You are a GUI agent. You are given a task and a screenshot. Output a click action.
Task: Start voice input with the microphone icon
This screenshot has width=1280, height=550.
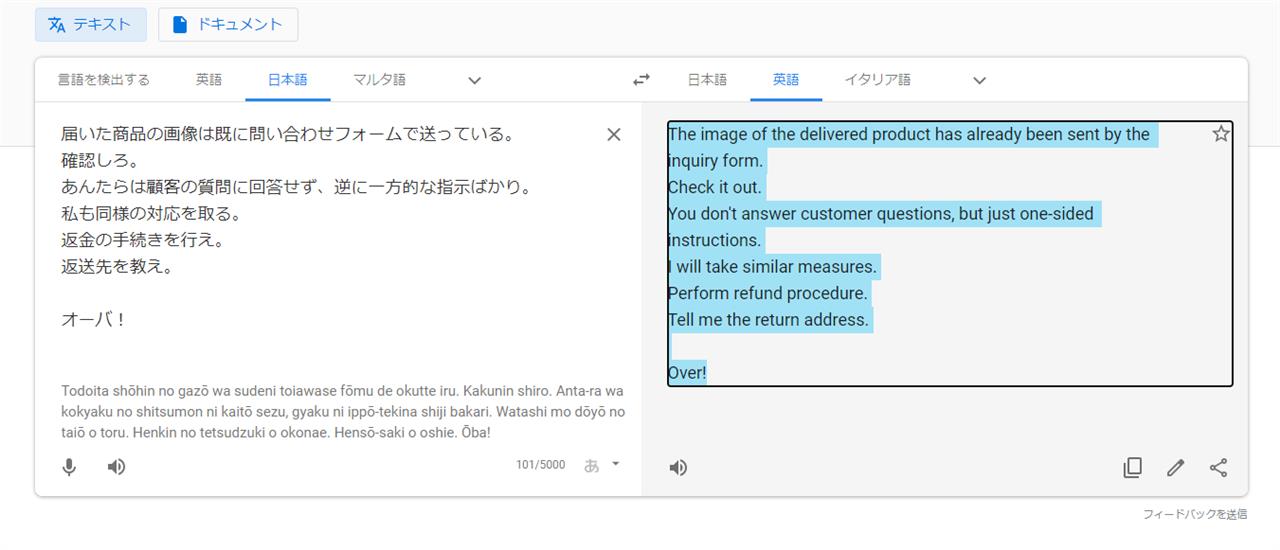(x=69, y=467)
